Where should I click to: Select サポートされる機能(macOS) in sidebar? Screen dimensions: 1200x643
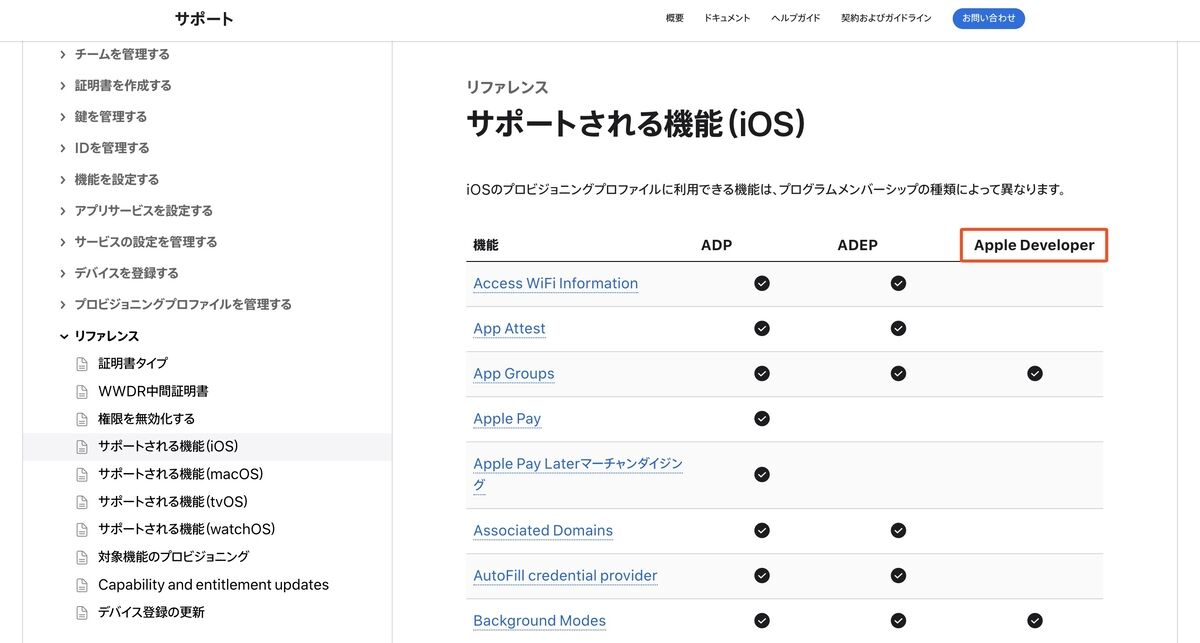pyautogui.click(x=181, y=474)
